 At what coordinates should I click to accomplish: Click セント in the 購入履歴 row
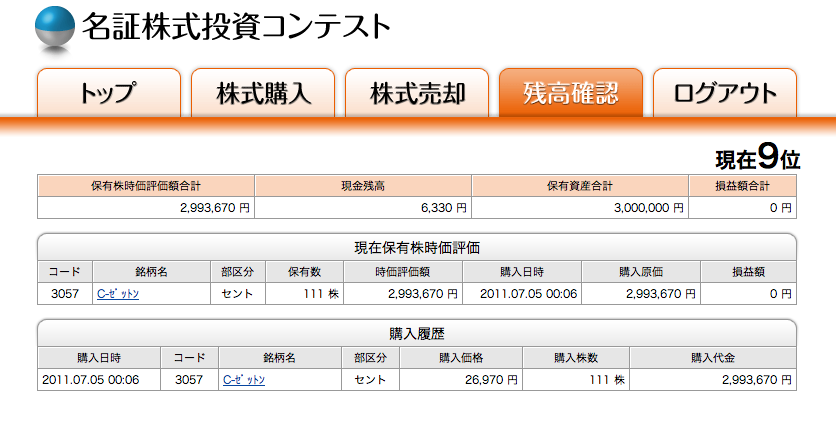tap(370, 380)
